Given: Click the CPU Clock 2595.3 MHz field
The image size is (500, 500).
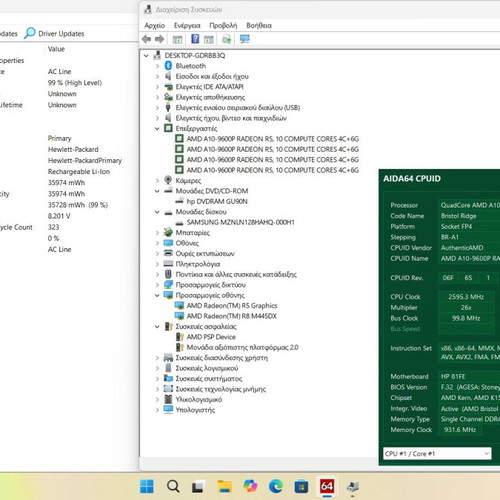Looking at the screenshot, I should coord(466,297).
